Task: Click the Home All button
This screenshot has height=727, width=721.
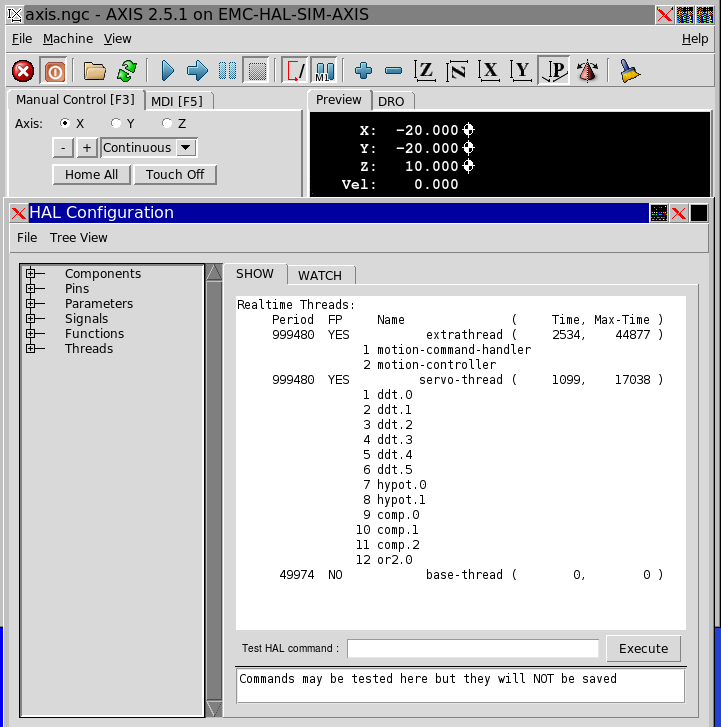Action: pyautogui.click(x=91, y=175)
